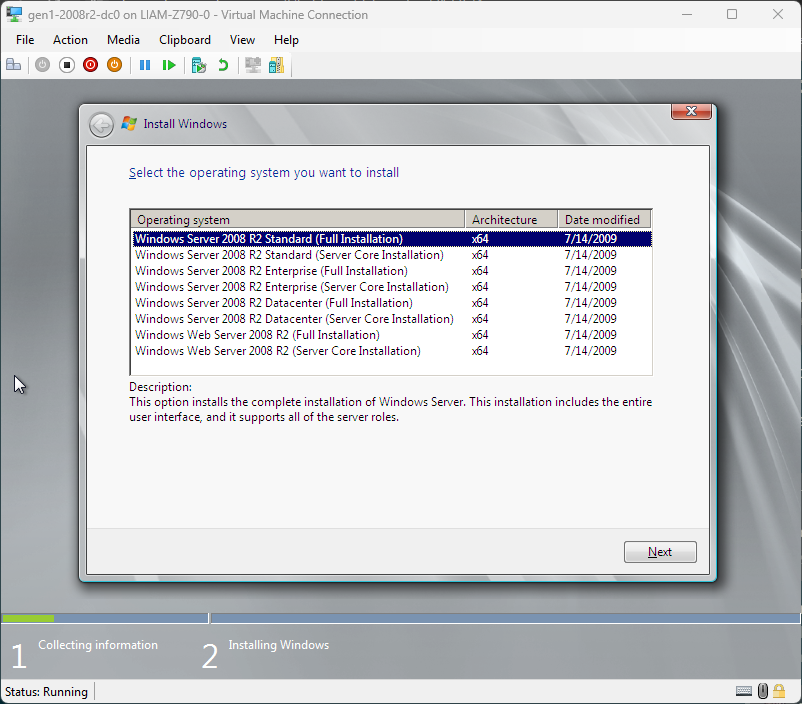The image size is (802, 704).
Task: Select Windows Web Server 2008 R2 (Server Core Installation)
Action: point(392,350)
